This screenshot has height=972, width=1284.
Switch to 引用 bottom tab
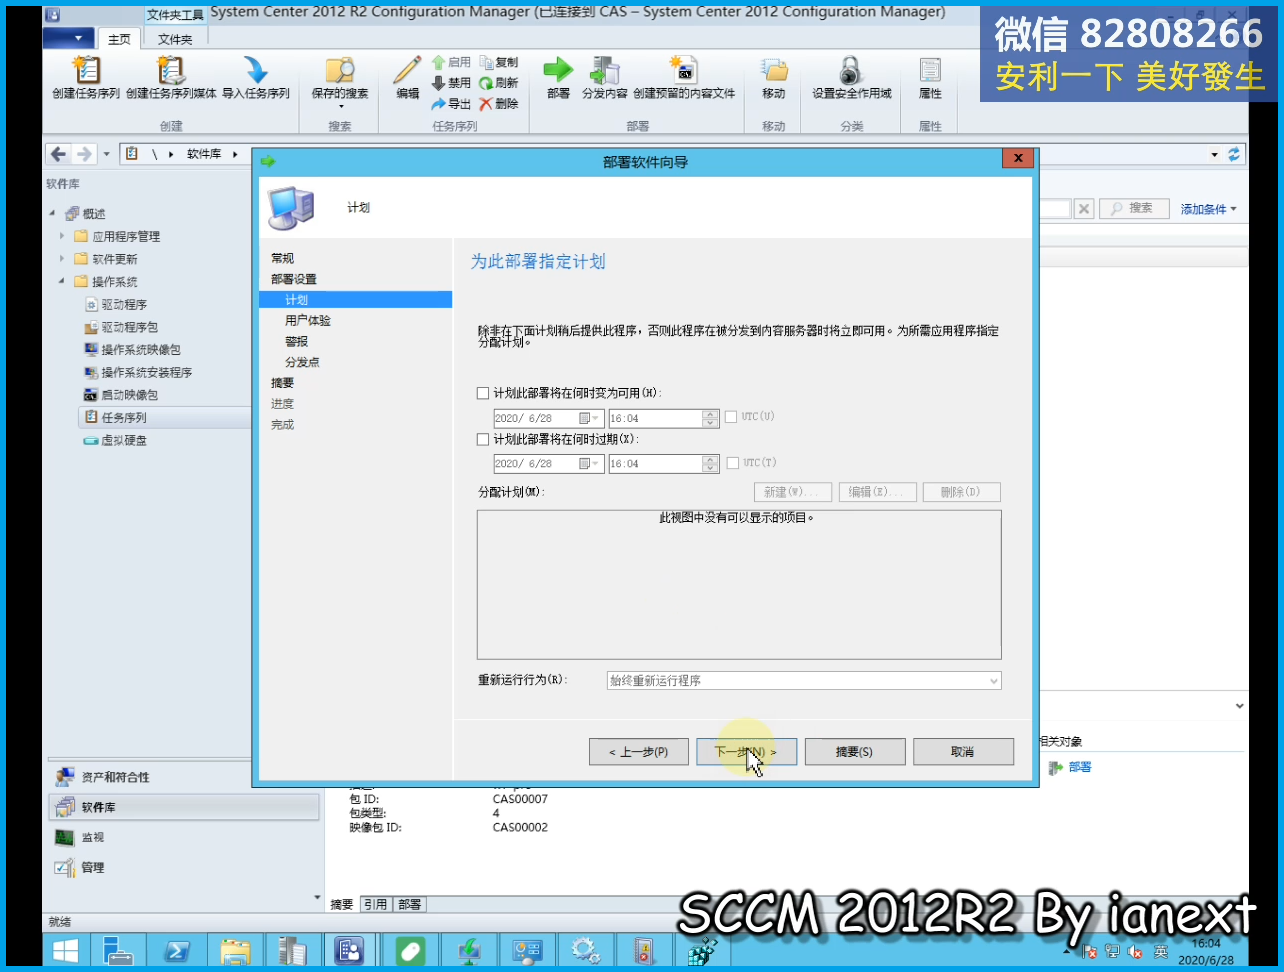[x=375, y=904]
